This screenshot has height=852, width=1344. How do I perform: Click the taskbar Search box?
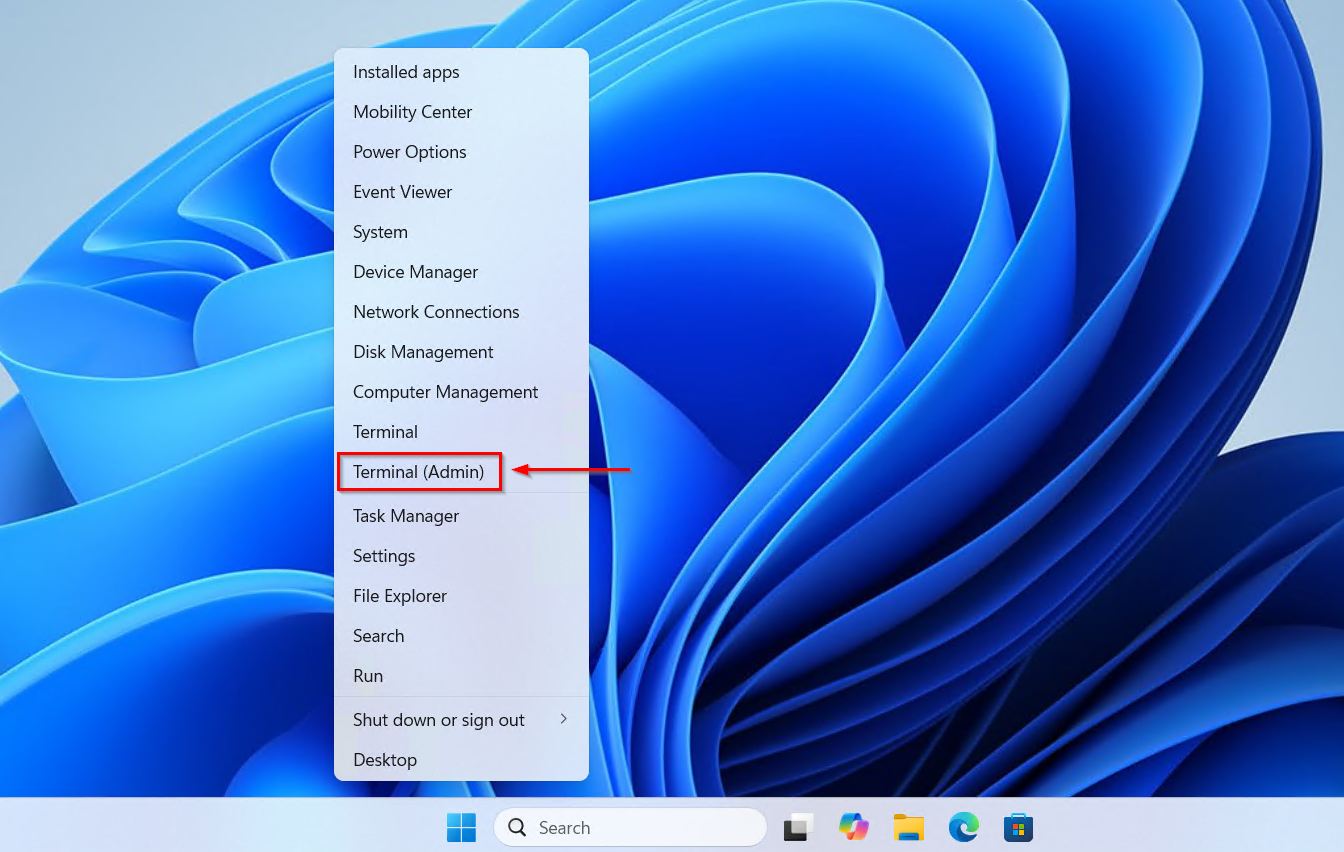[x=630, y=827]
